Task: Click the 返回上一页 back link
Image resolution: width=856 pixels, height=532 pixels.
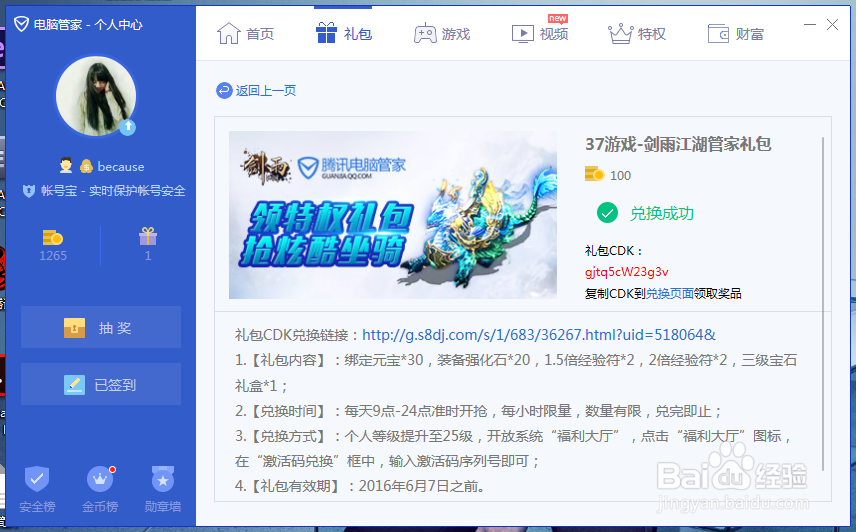Action: [x=266, y=91]
